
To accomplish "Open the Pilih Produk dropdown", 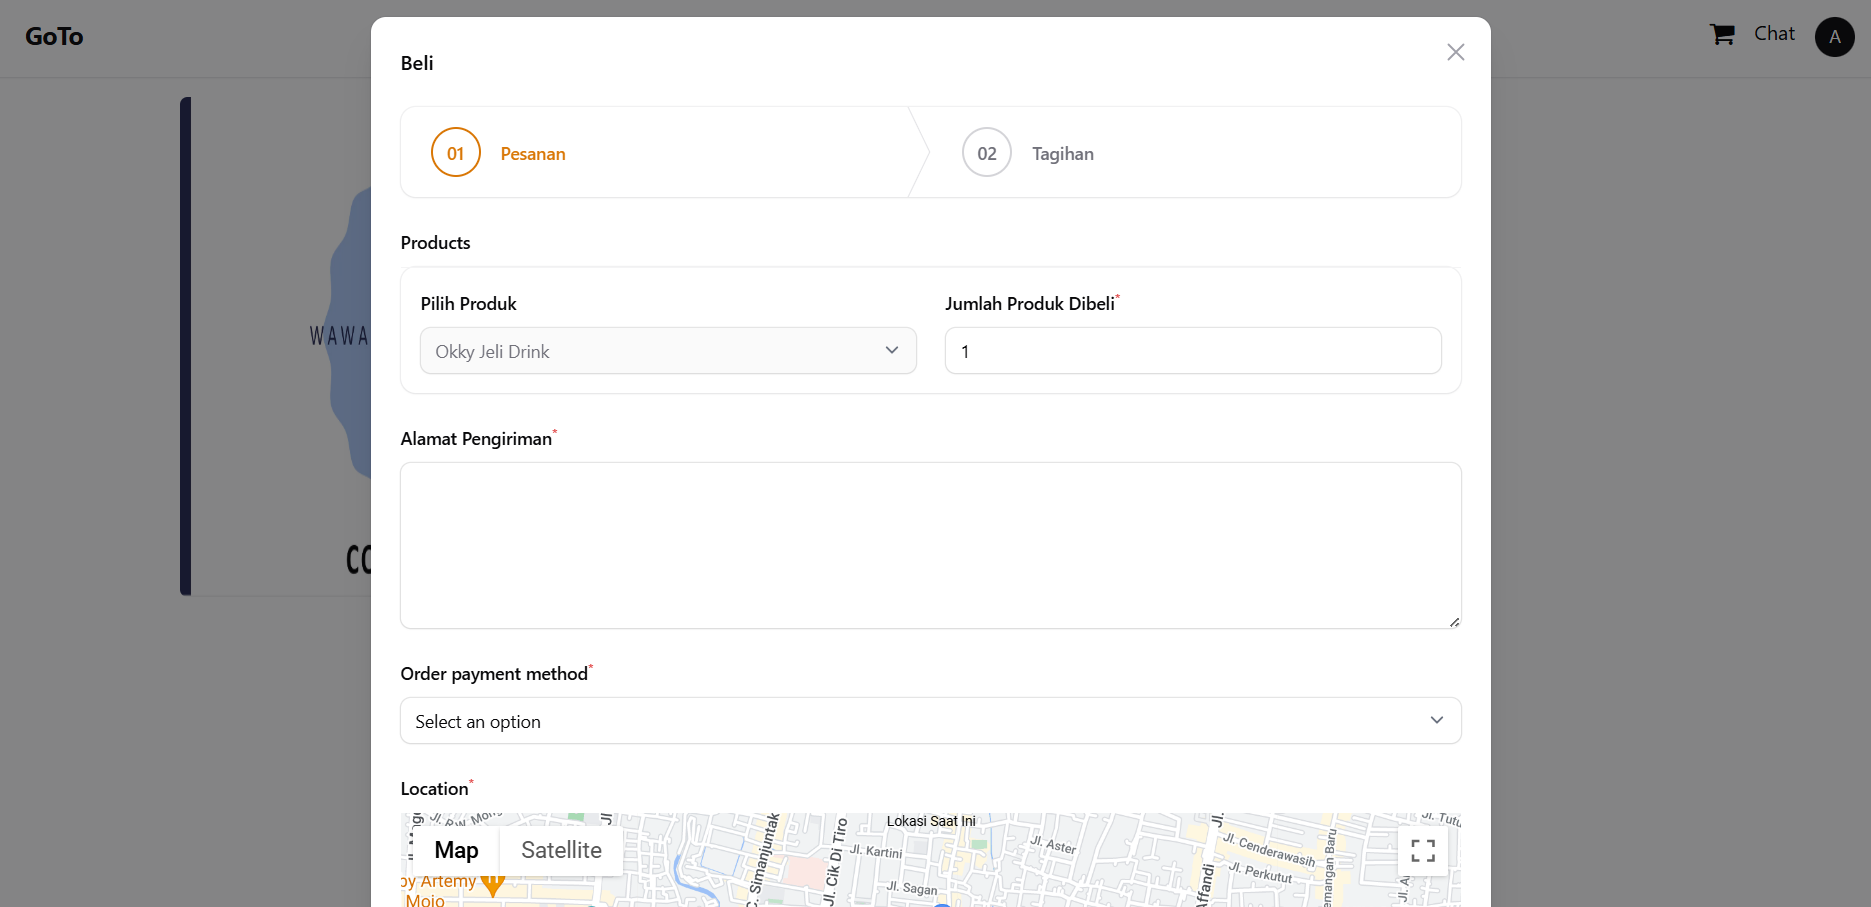I will pyautogui.click(x=667, y=351).
